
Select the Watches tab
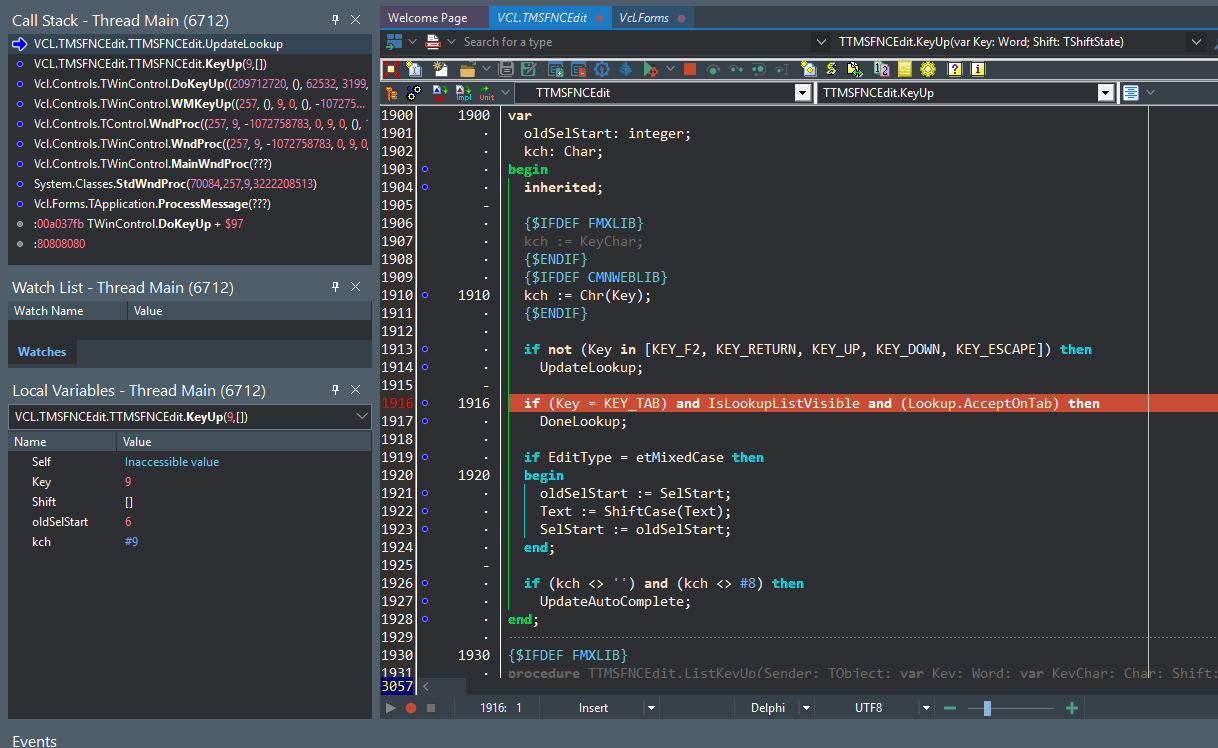pos(42,352)
